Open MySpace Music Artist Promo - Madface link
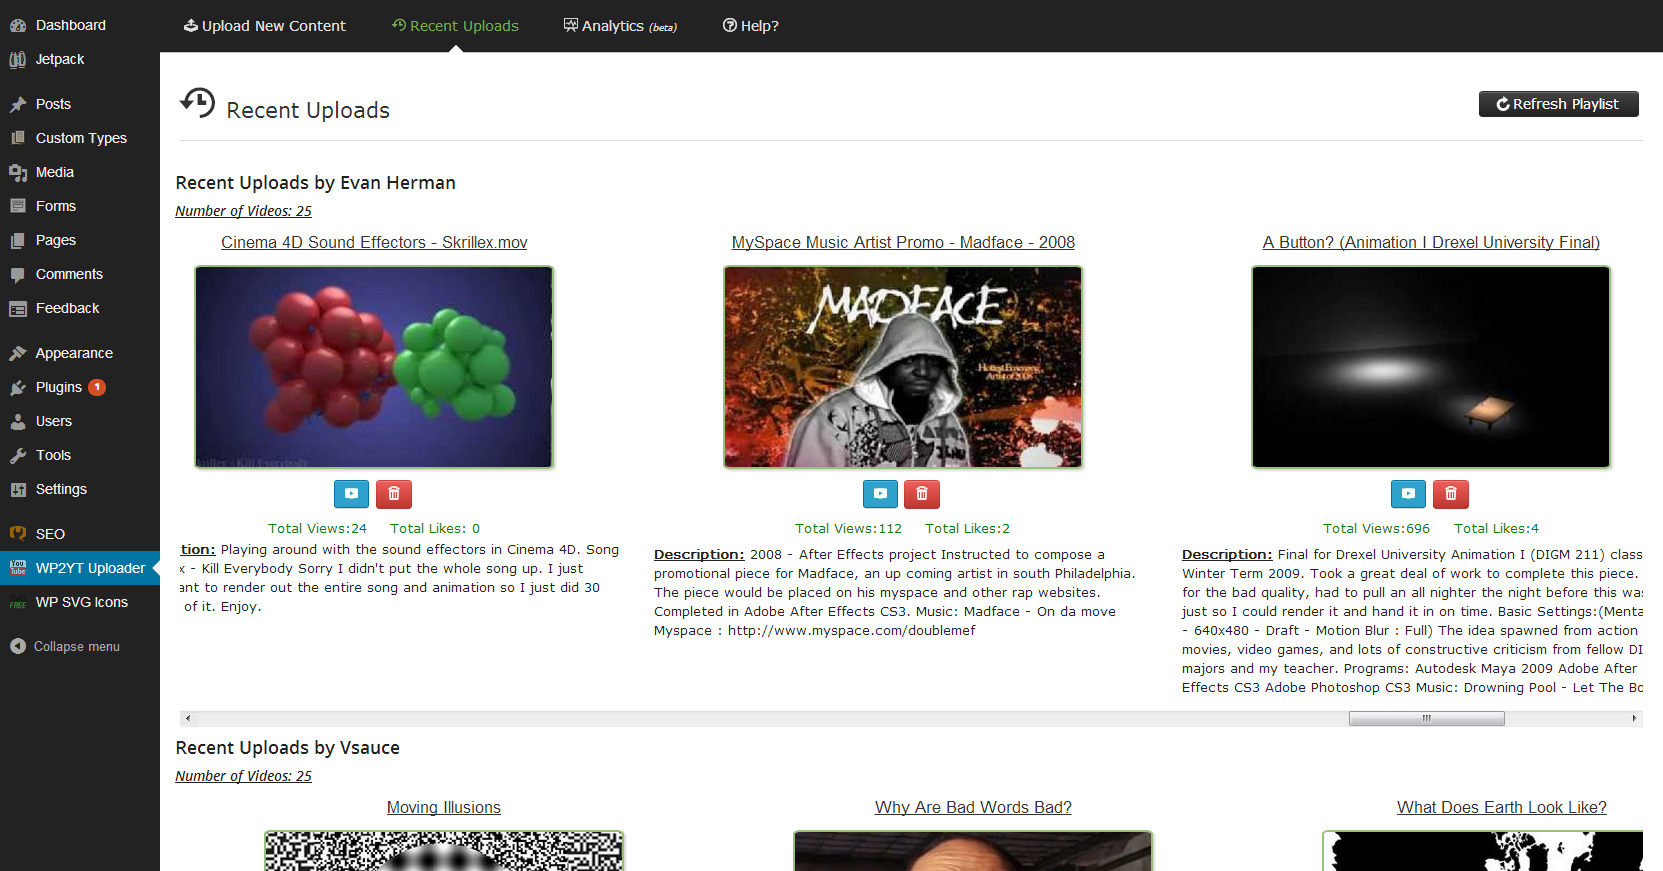1663x871 pixels. (x=903, y=242)
